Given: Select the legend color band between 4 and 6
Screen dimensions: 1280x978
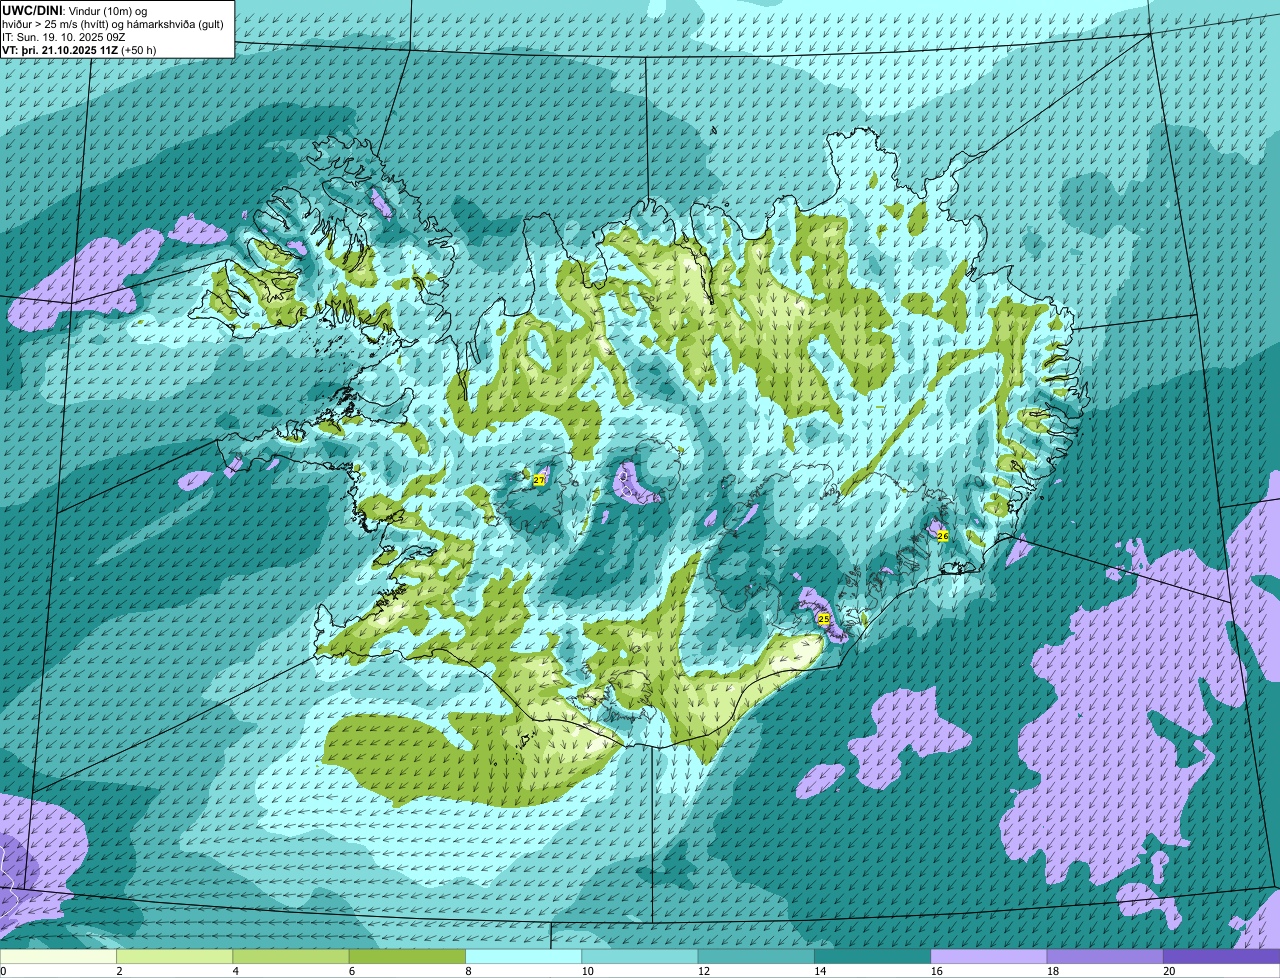Looking at the screenshot, I should [x=291, y=956].
